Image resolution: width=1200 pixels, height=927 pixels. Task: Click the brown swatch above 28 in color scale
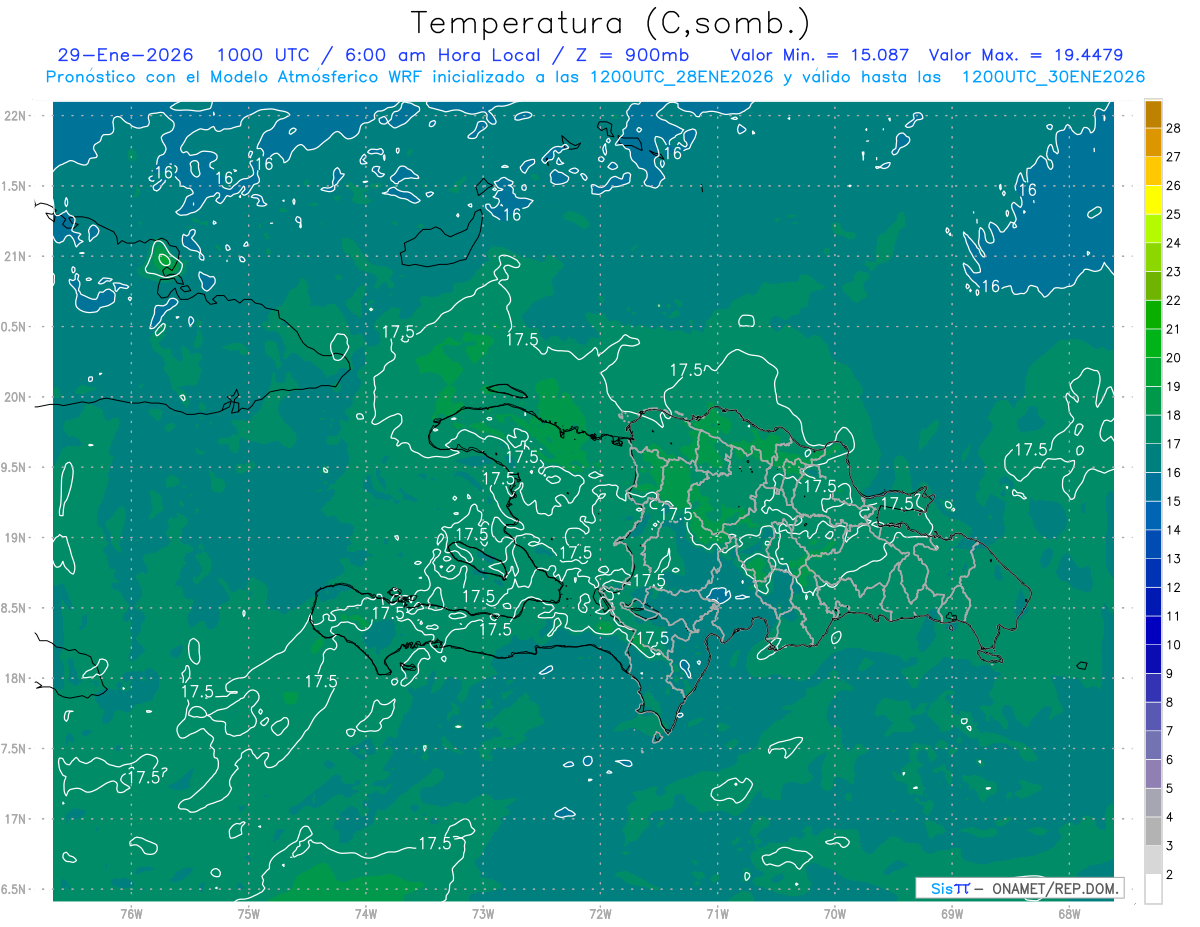pyautogui.click(x=1153, y=113)
